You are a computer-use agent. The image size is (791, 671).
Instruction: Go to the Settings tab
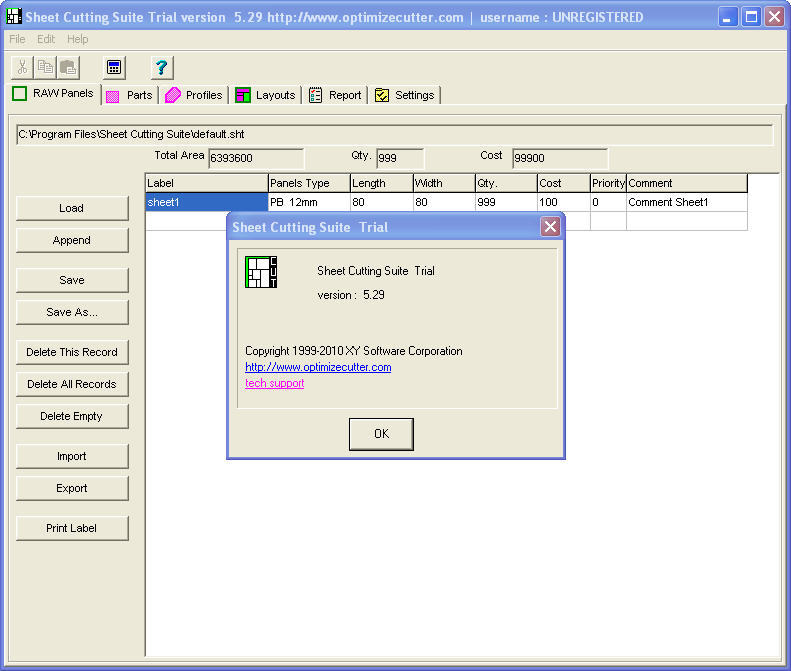click(405, 95)
